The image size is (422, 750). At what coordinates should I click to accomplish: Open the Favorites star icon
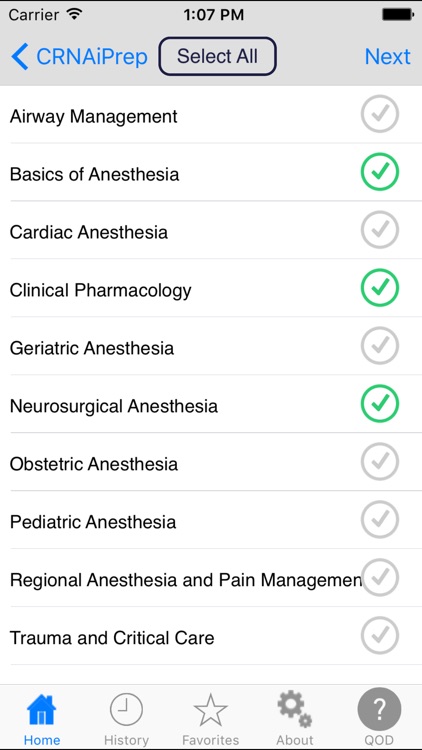210,710
